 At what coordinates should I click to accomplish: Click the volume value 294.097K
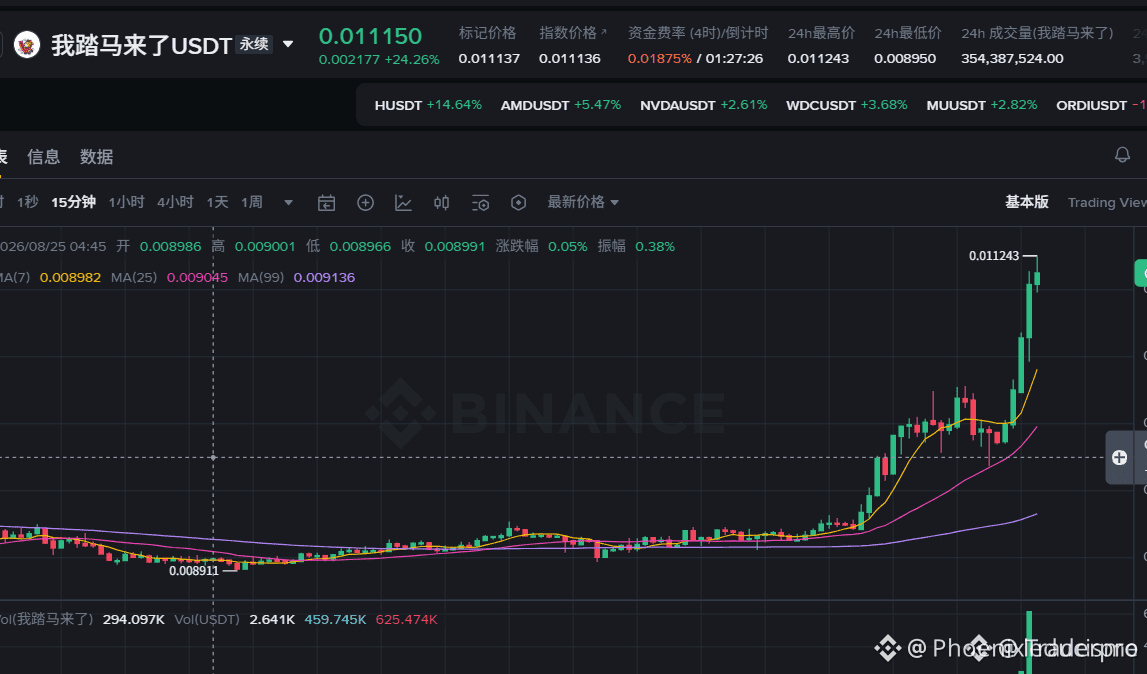point(133,619)
